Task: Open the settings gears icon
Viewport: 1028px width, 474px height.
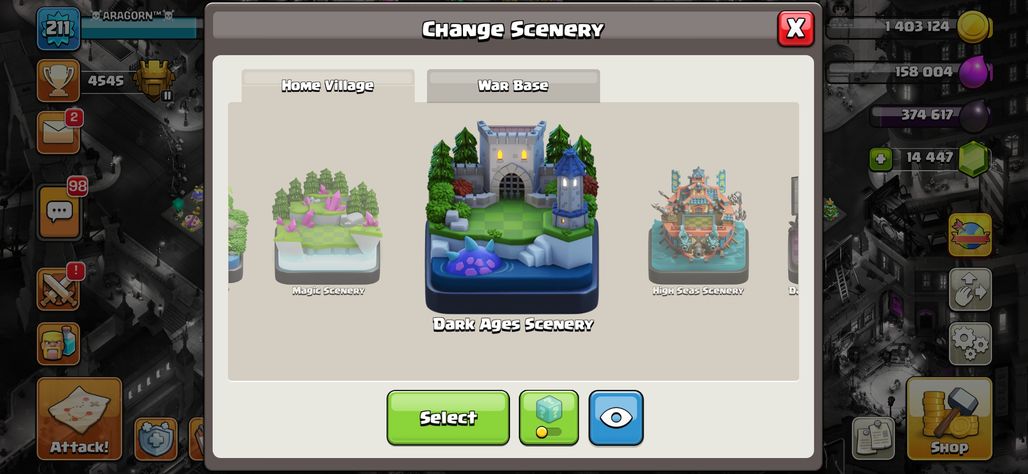Action: (970, 343)
